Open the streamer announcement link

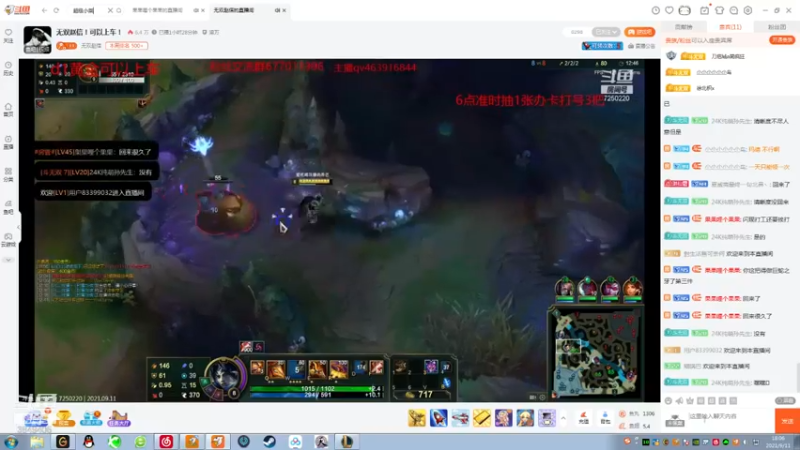click(x=641, y=46)
